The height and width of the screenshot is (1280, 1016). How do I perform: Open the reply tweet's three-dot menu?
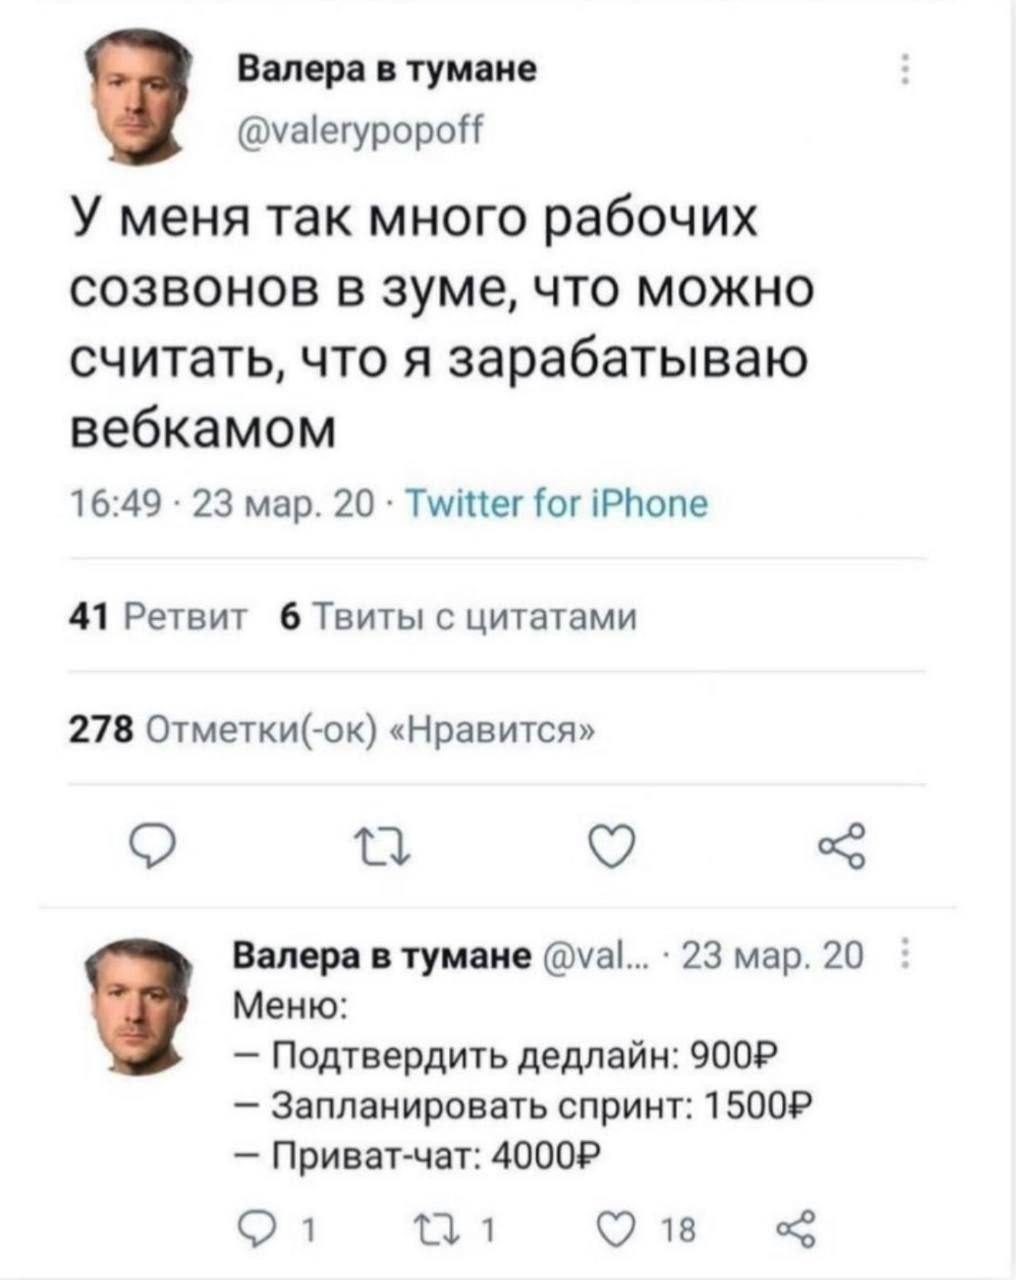904,956
